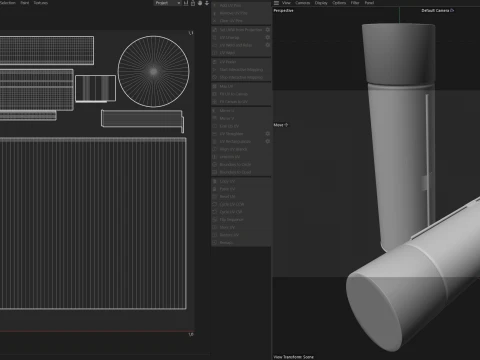Click the Max UV icon

(215, 86)
